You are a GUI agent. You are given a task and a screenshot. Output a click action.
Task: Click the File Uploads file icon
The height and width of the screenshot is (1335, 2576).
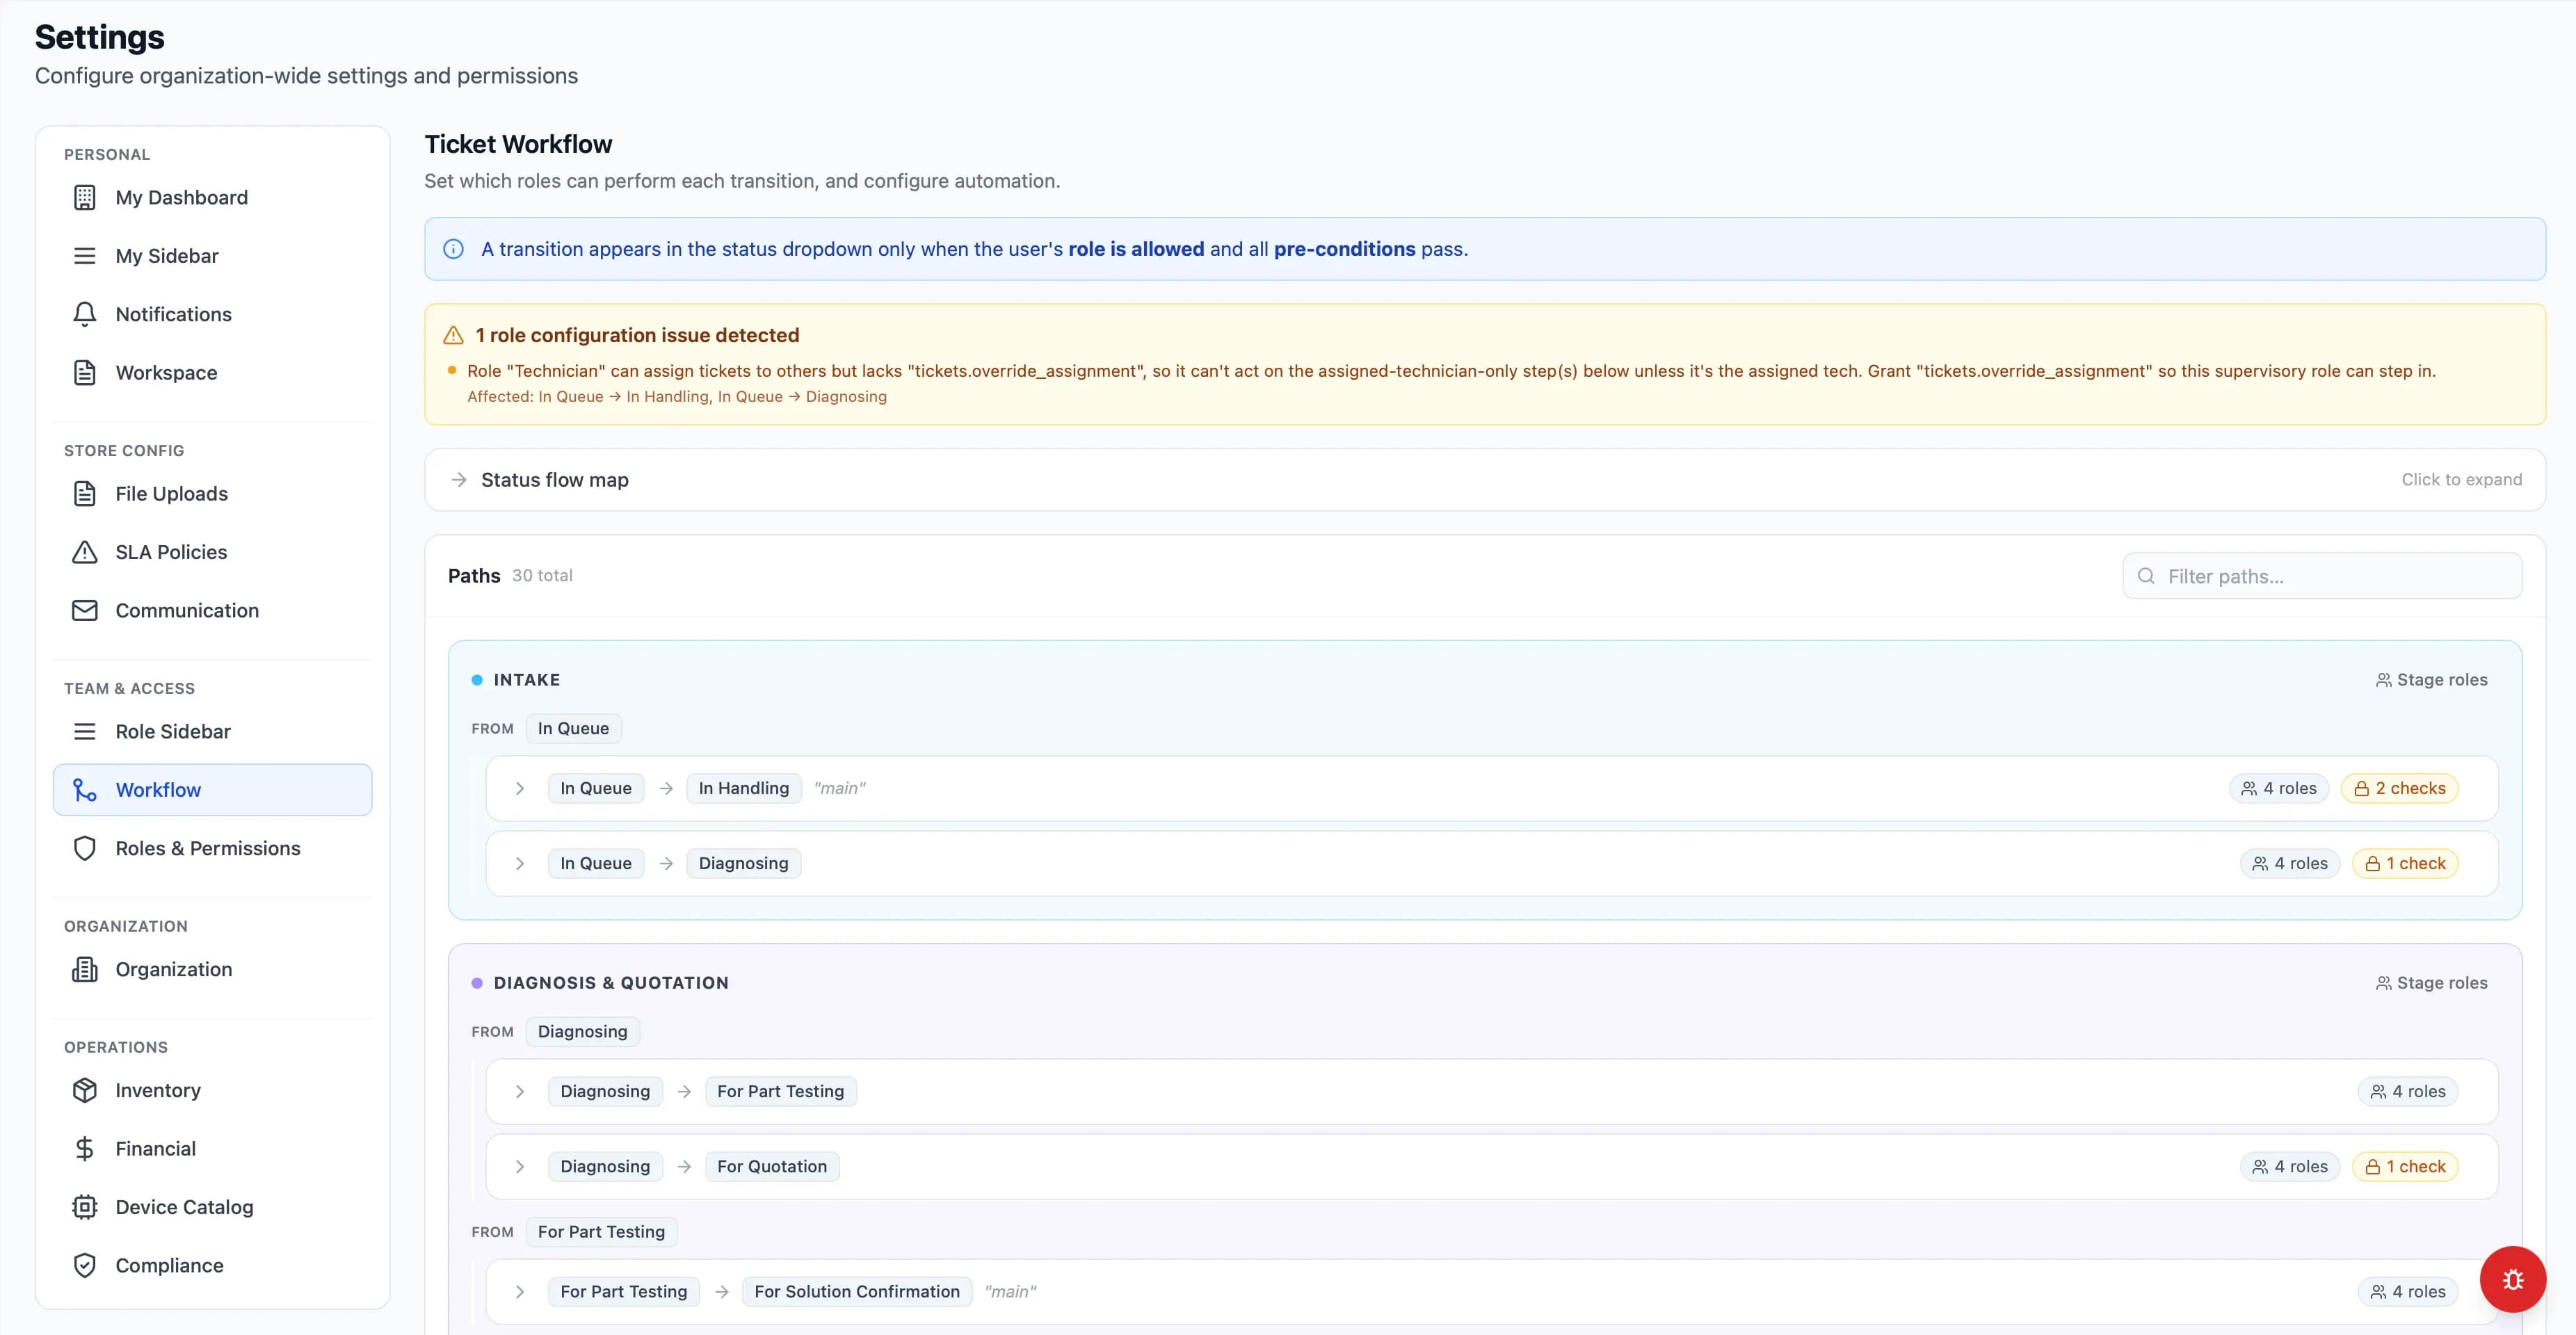tap(85, 494)
